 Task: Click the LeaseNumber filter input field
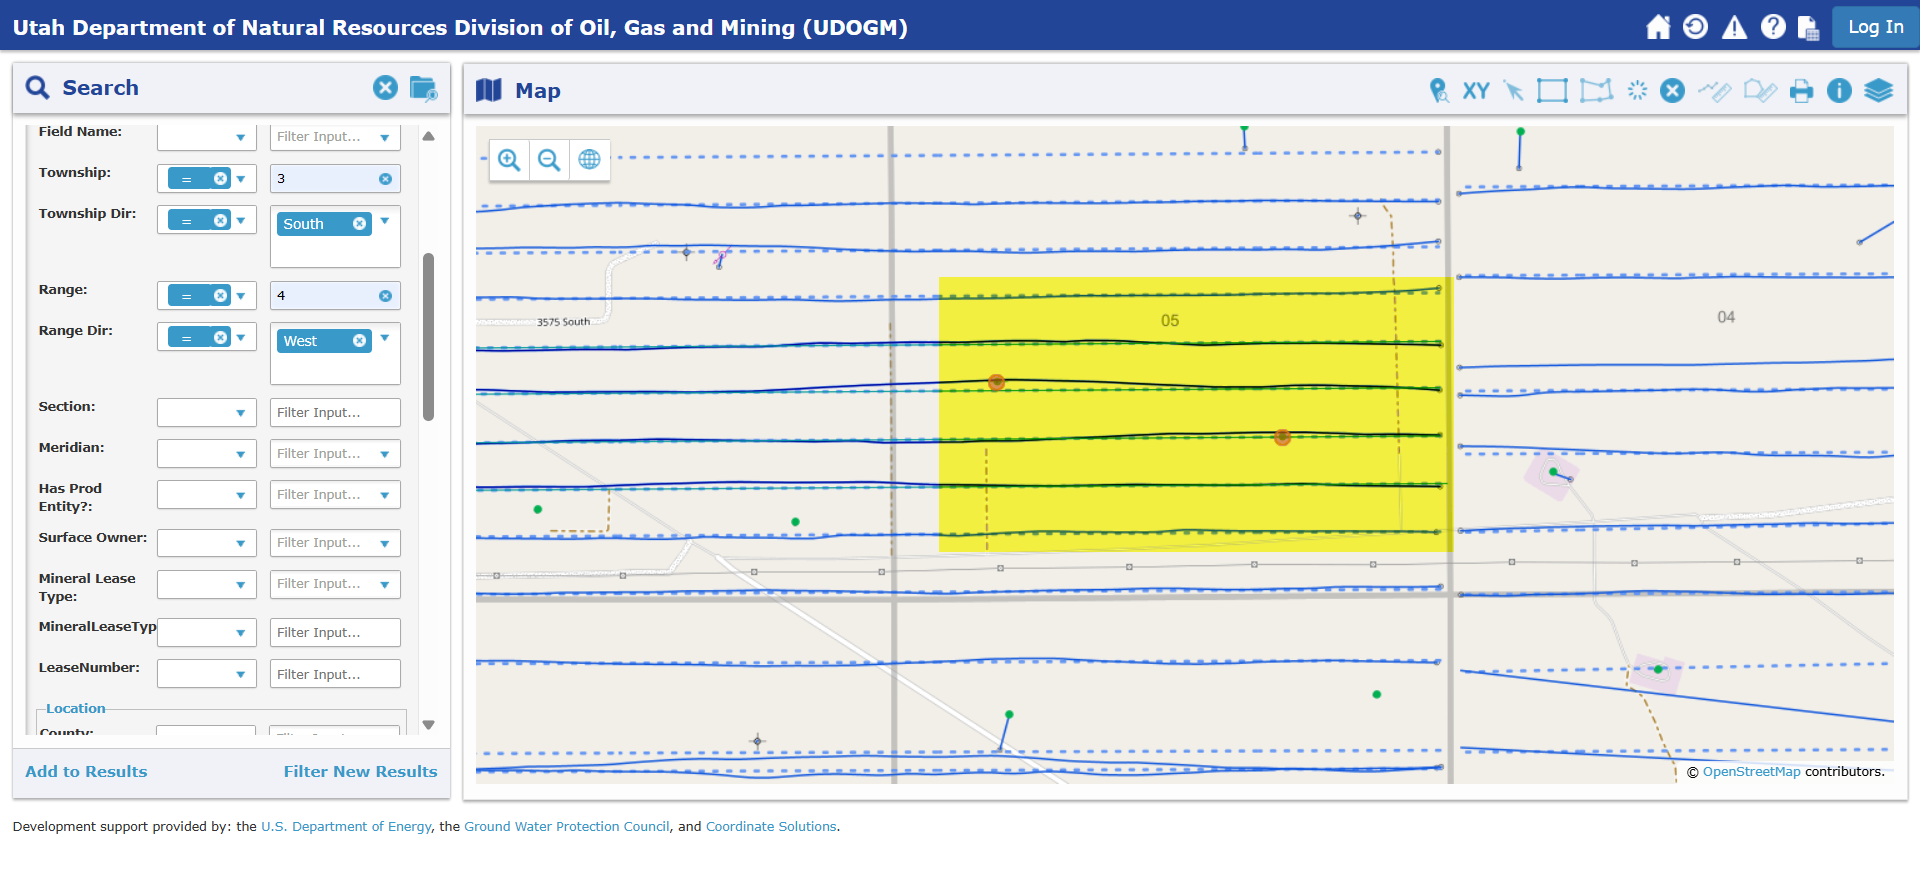click(335, 674)
